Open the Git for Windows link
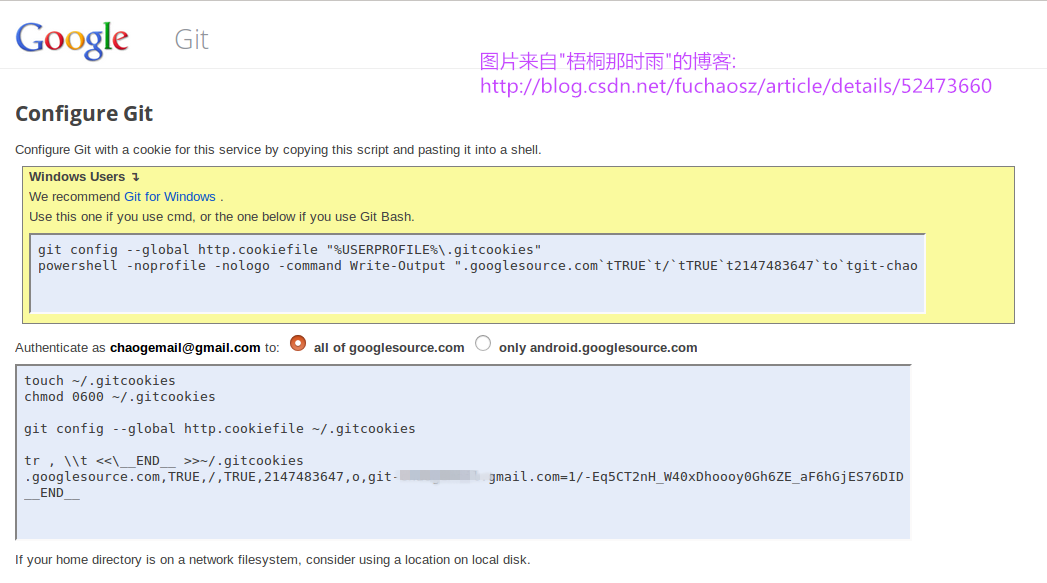This screenshot has height=583, width=1047. pyautogui.click(x=170, y=197)
